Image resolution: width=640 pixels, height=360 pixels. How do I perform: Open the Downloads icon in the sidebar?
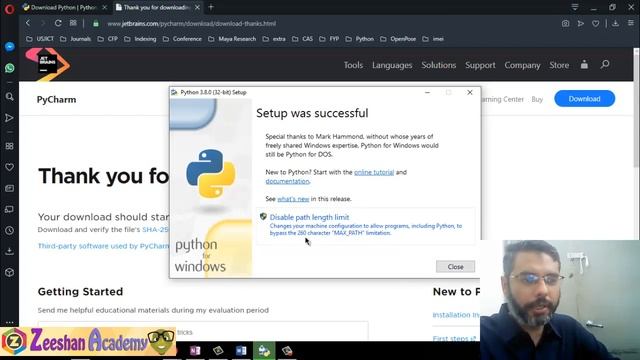9,251
